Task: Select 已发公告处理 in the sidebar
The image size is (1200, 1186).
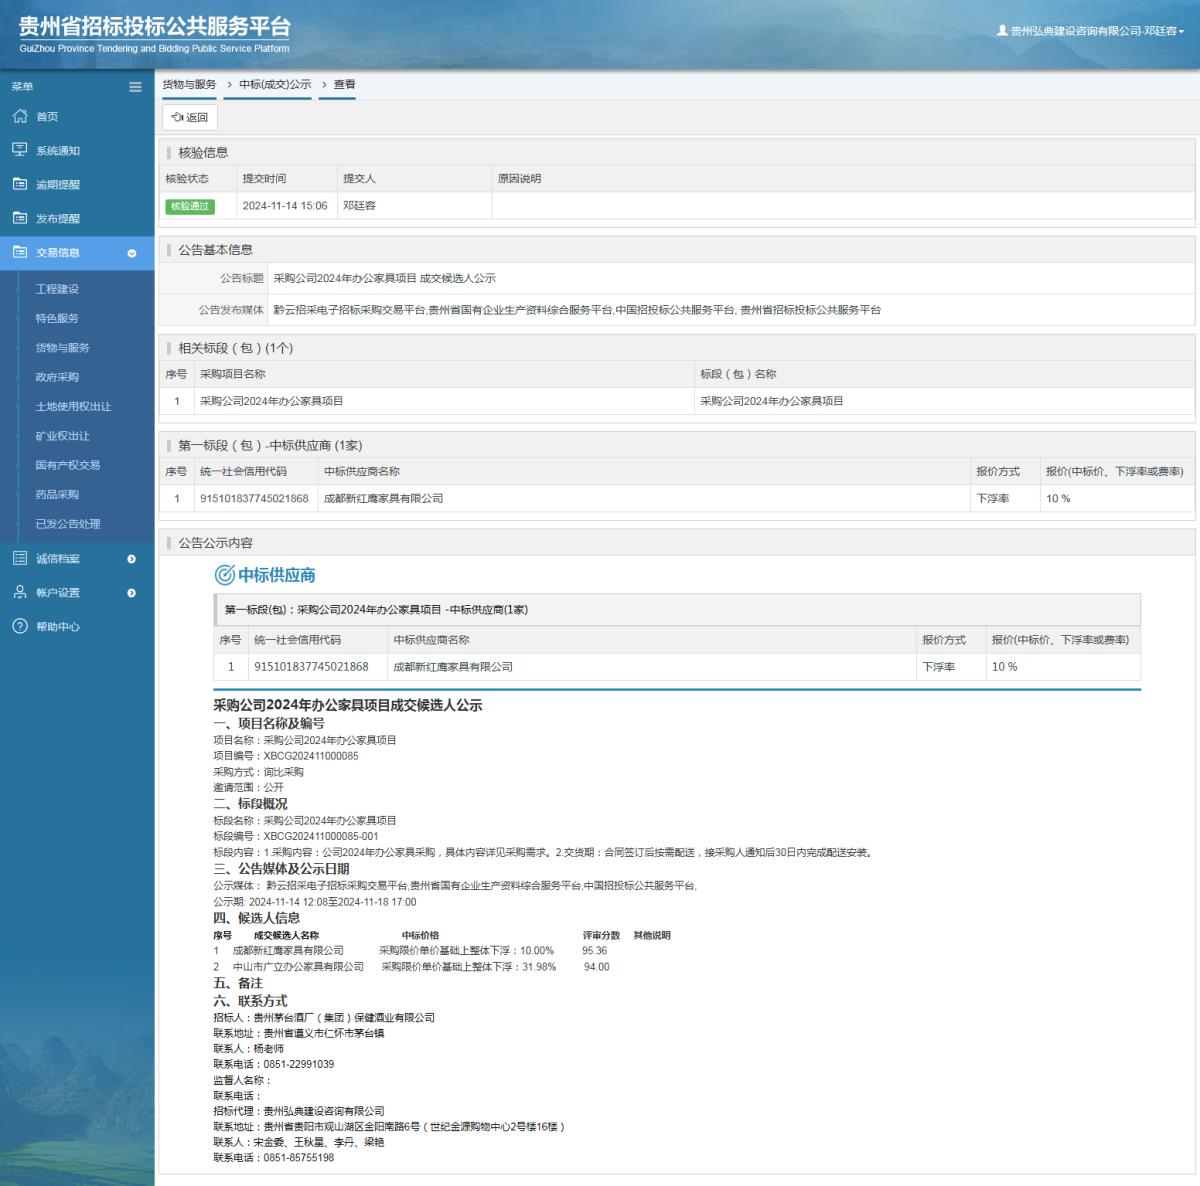Action: (68, 524)
